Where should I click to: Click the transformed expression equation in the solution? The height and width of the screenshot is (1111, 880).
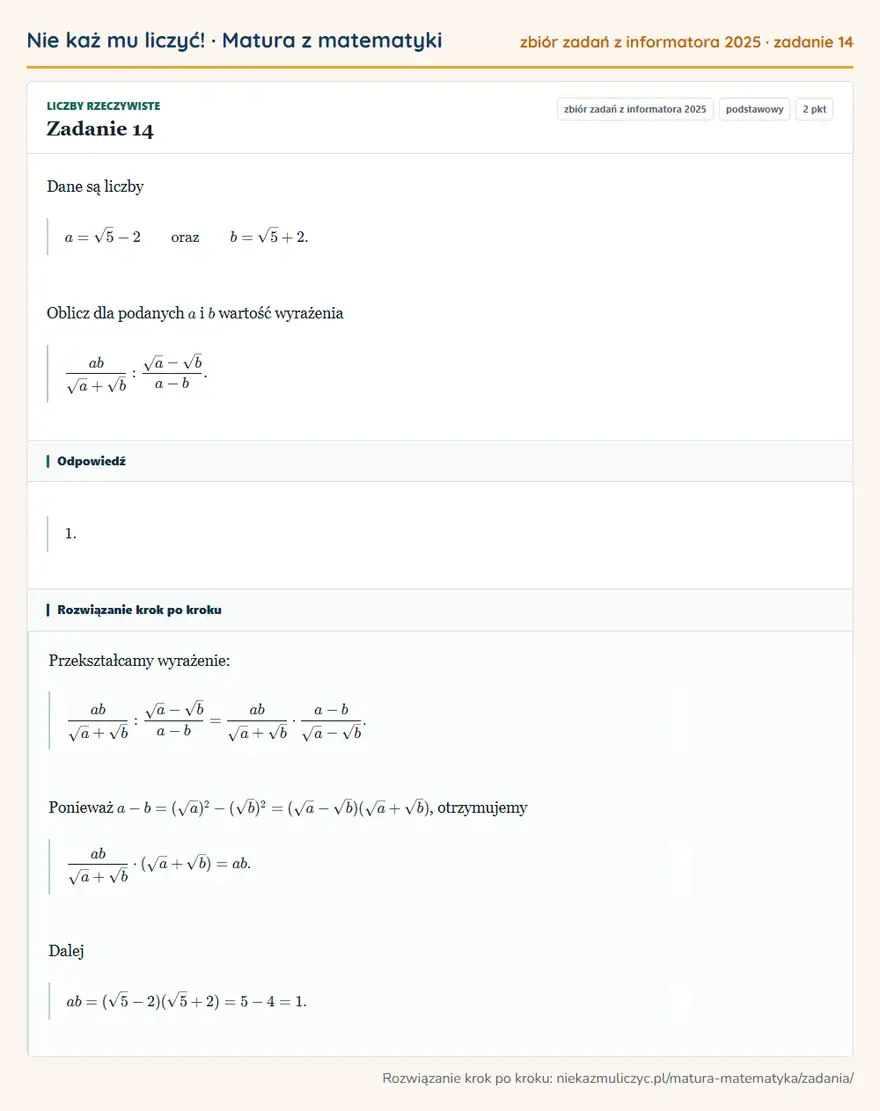pos(217,721)
